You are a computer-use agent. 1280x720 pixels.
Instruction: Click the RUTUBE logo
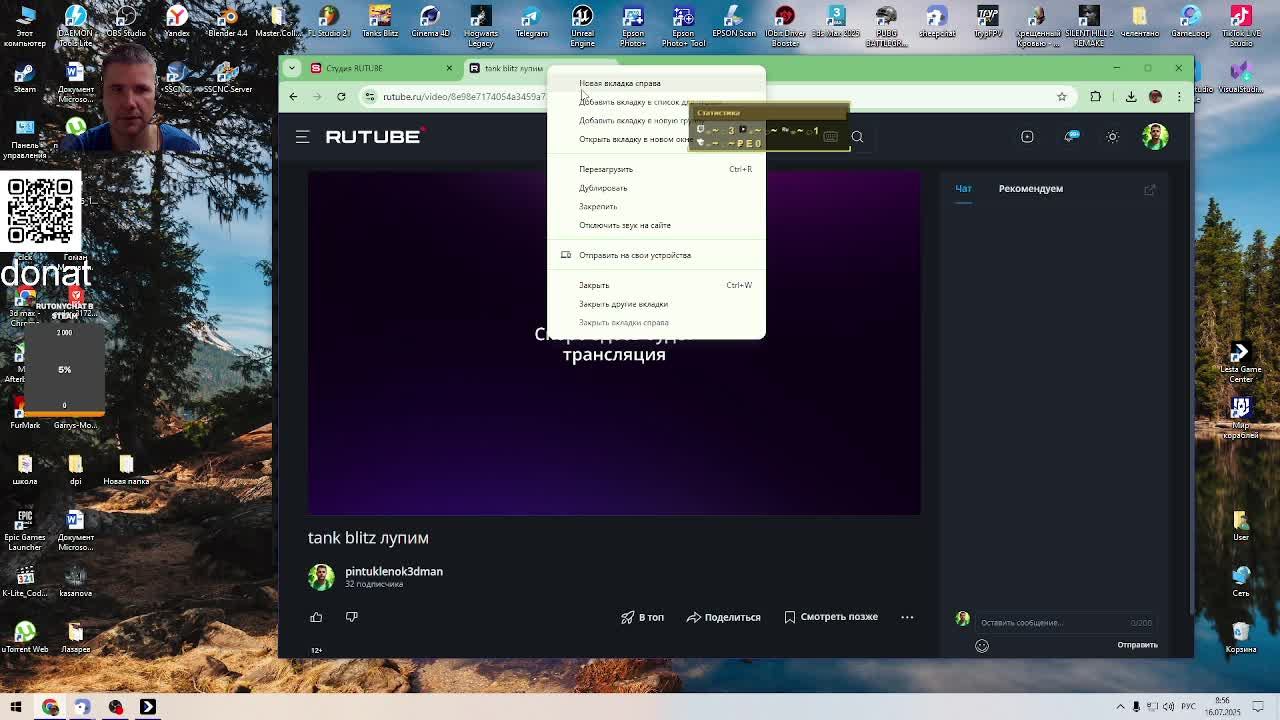(x=375, y=136)
